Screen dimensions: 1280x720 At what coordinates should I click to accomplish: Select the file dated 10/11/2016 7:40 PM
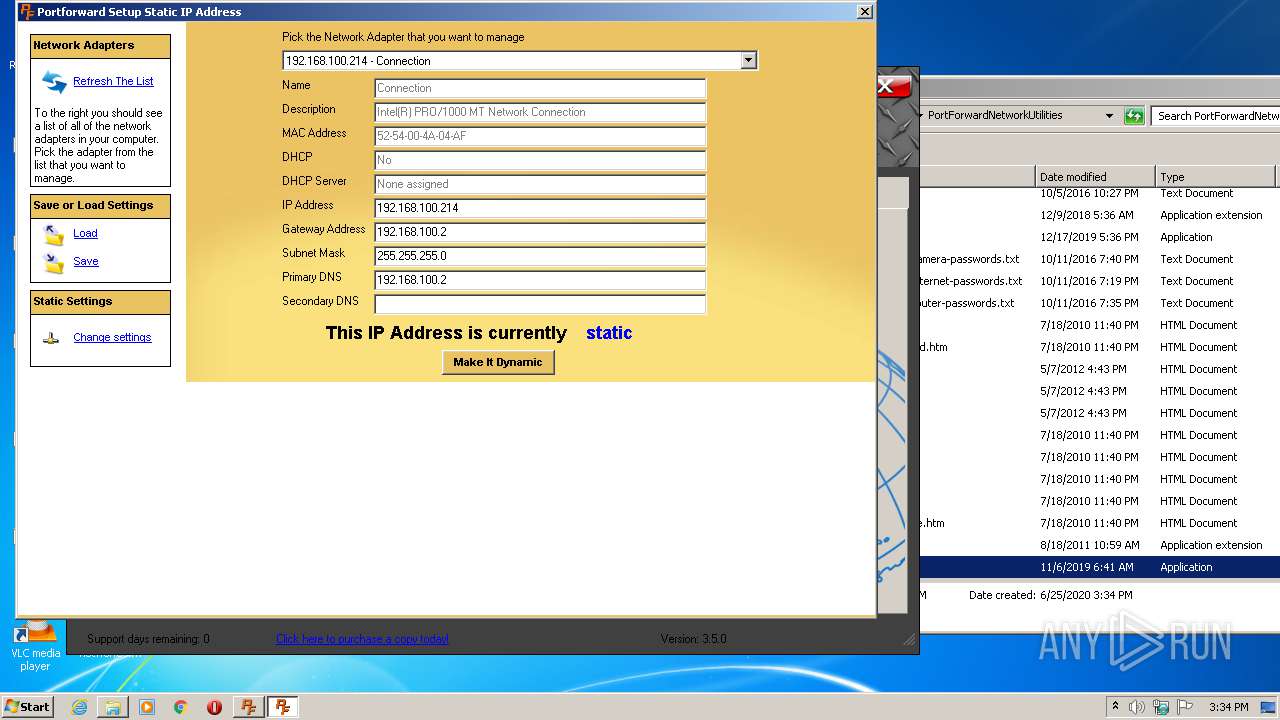[x=1100, y=259]
